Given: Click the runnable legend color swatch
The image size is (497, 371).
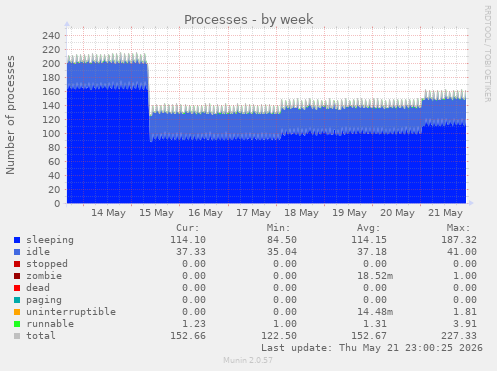Looking at the screenshot, I should coord(17,324).
